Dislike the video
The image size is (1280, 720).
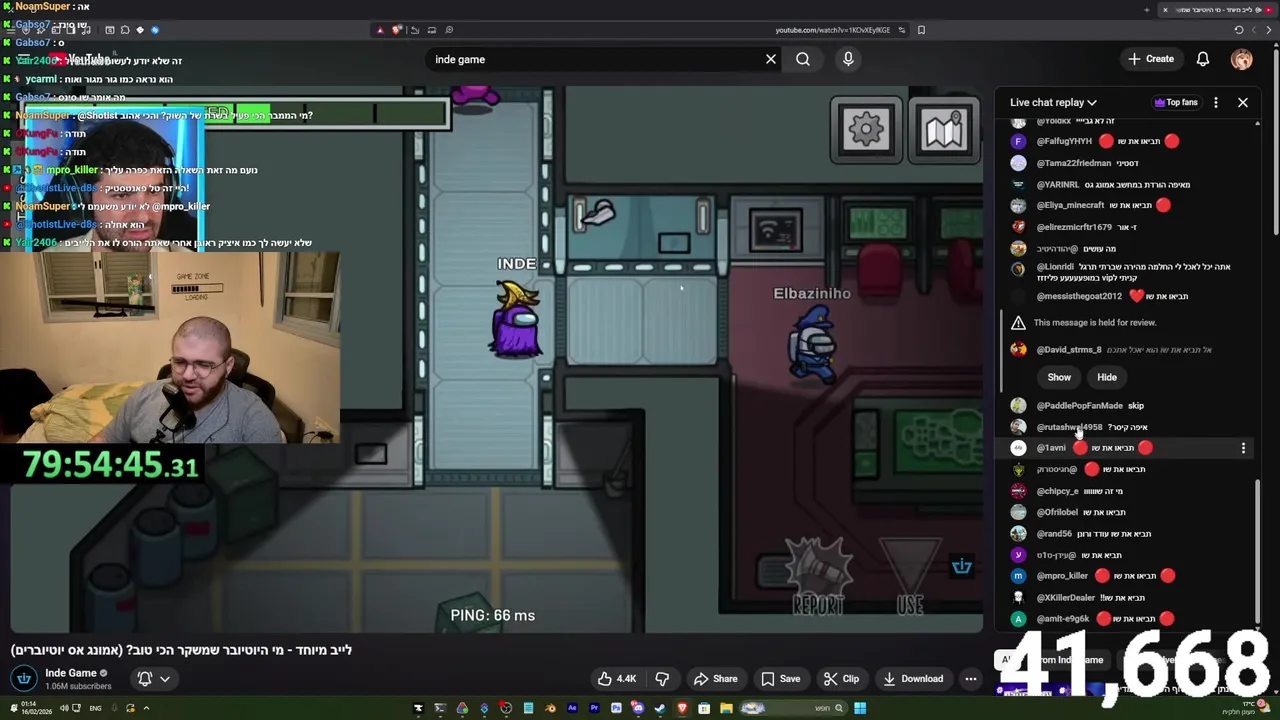click(x=662, y=679)
